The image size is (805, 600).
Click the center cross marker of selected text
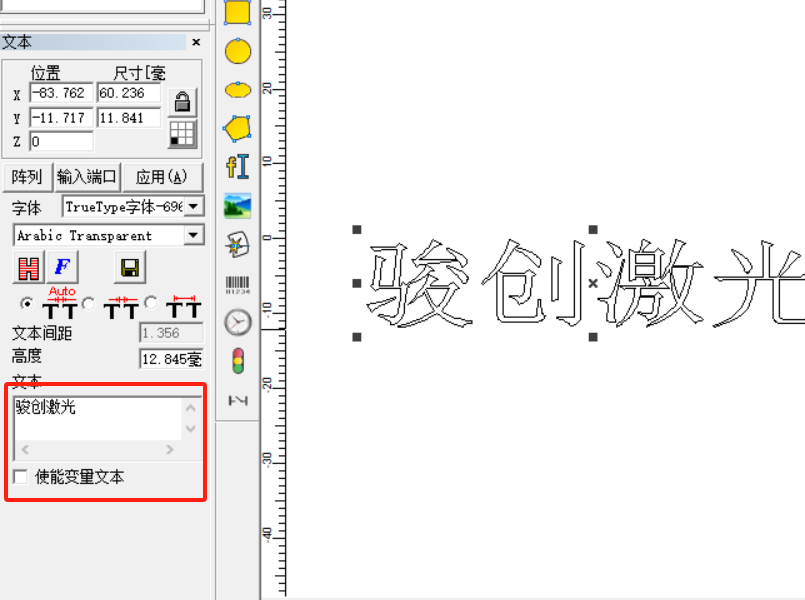(593, 283)
